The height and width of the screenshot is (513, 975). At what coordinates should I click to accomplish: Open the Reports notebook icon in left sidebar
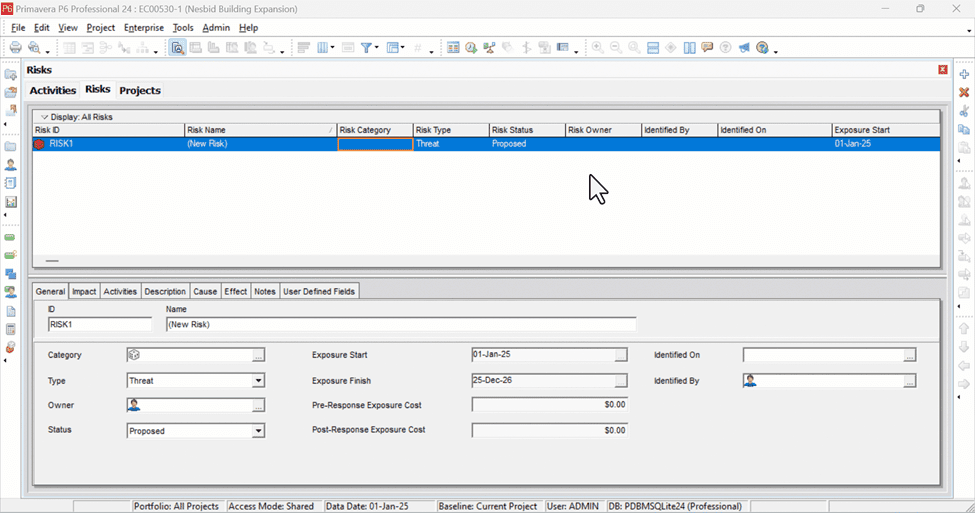11,183
